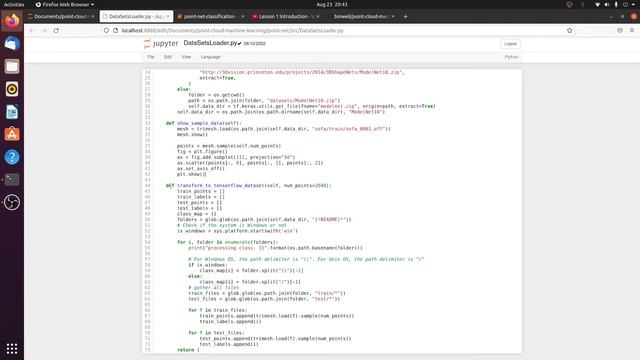
Task: Open Rhythmbox music player in dock
Action: (x=12, y=89)
